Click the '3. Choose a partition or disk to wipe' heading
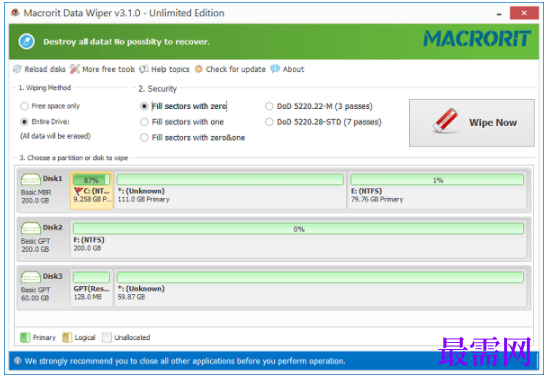The image size is (550, 383). click(74, 158)
